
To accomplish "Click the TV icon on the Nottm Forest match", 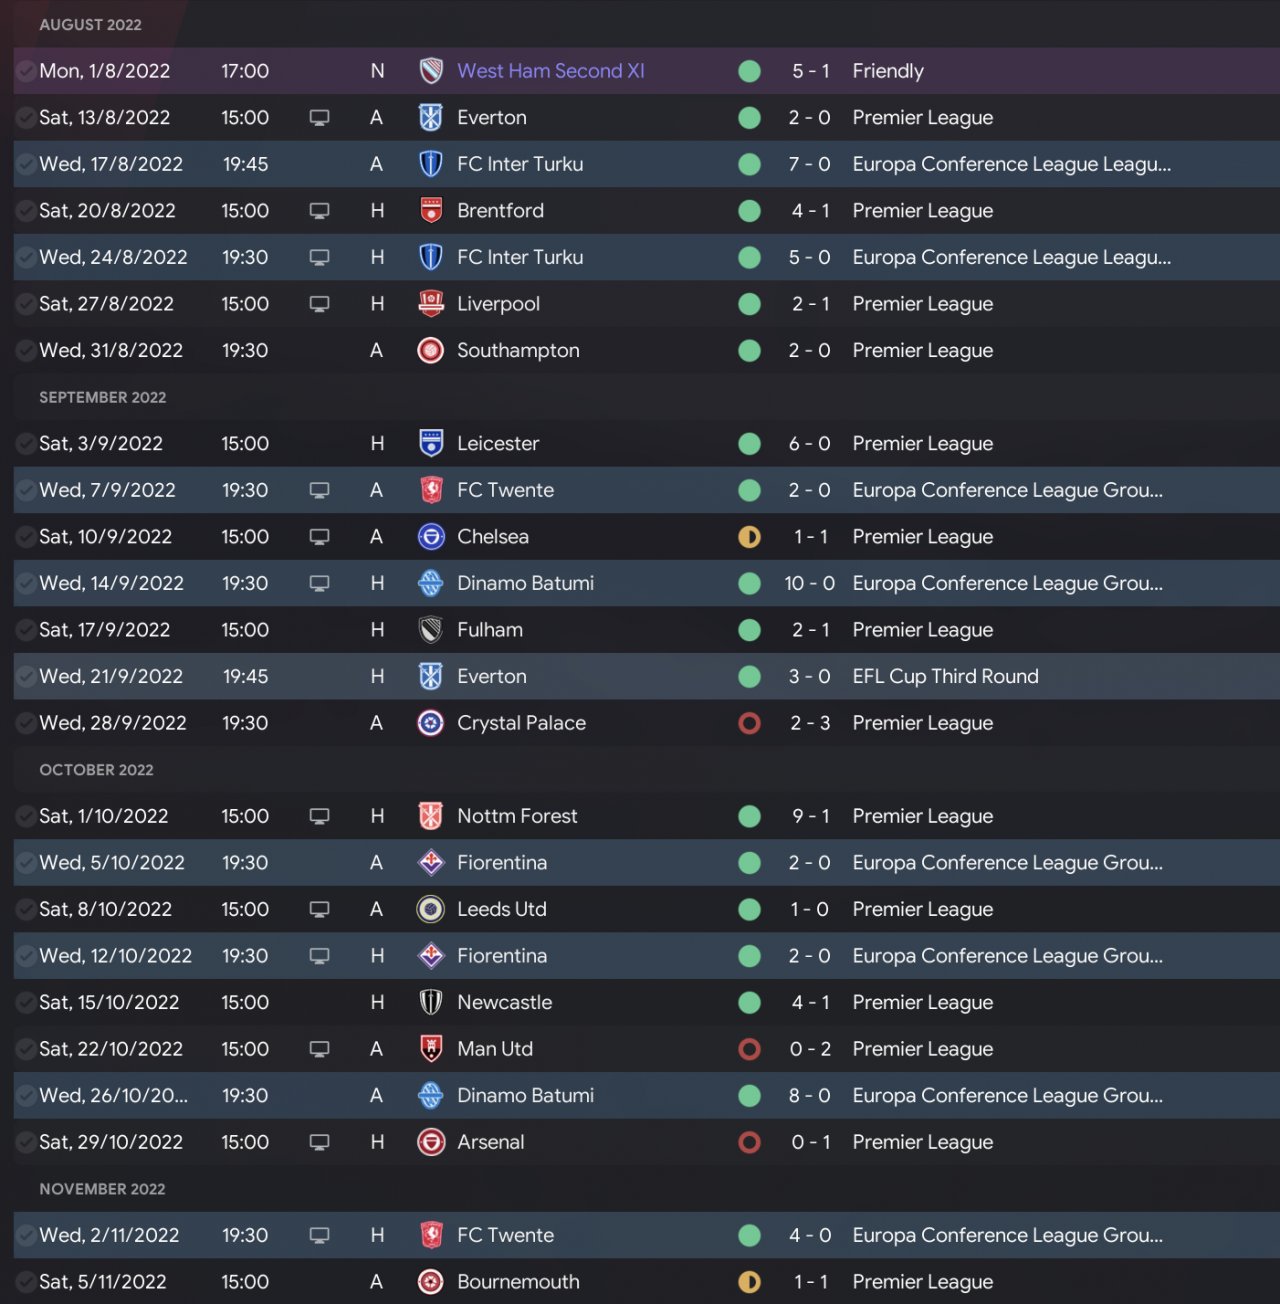I will [320, 816].
